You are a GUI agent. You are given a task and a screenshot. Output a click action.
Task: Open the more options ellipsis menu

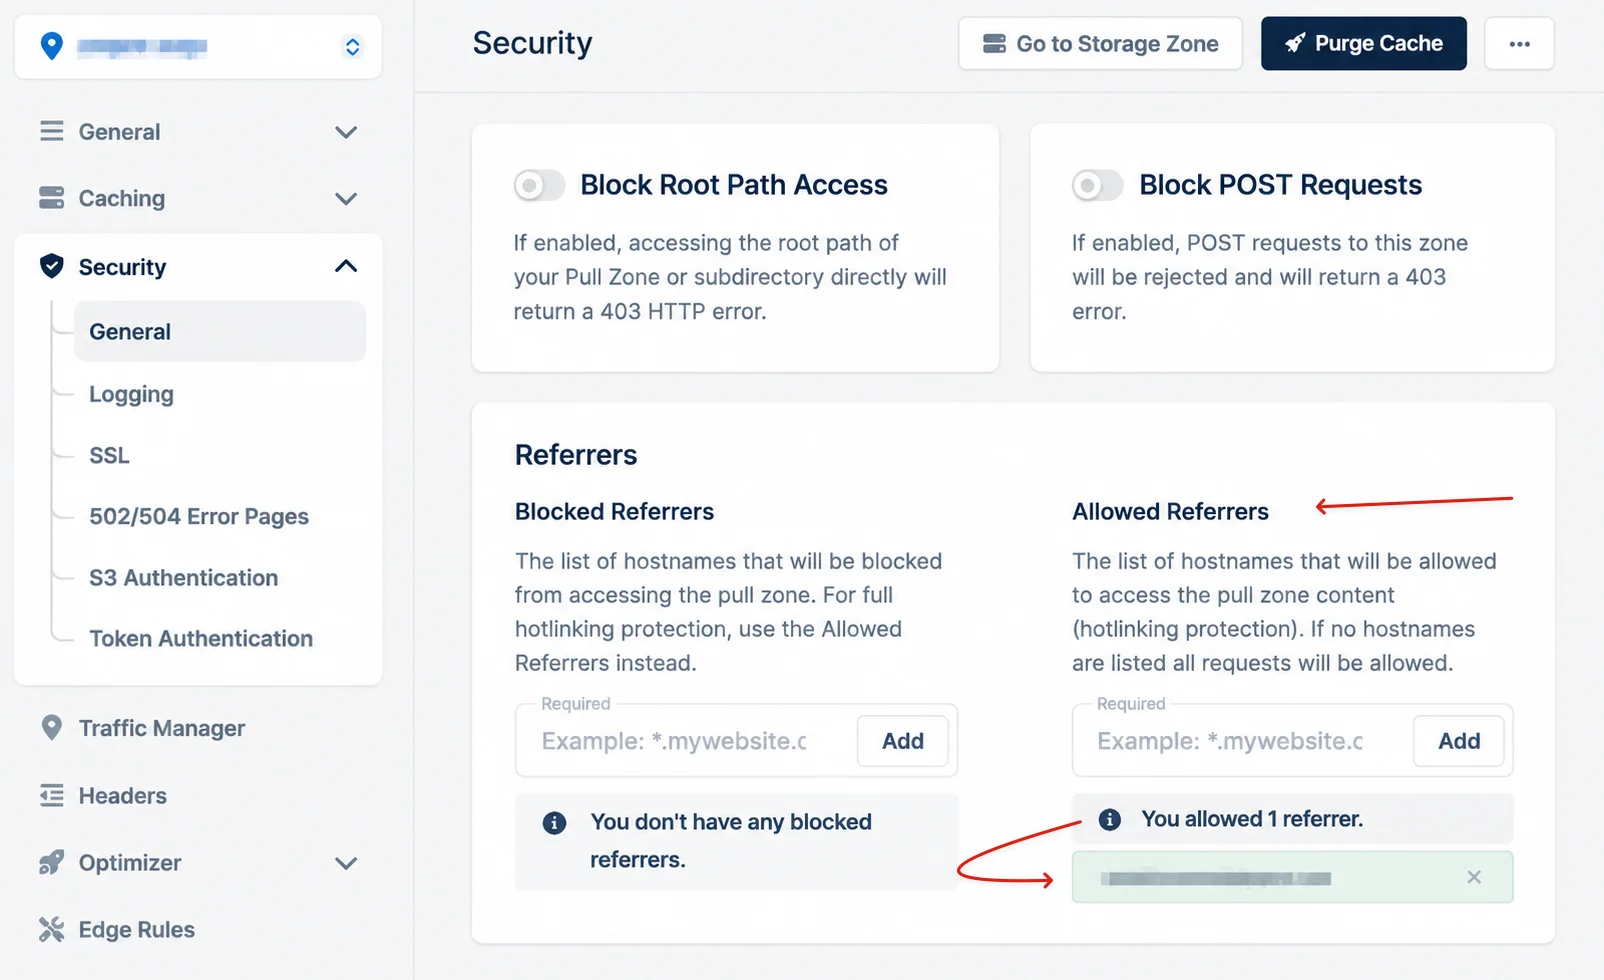click(1519, 43)
